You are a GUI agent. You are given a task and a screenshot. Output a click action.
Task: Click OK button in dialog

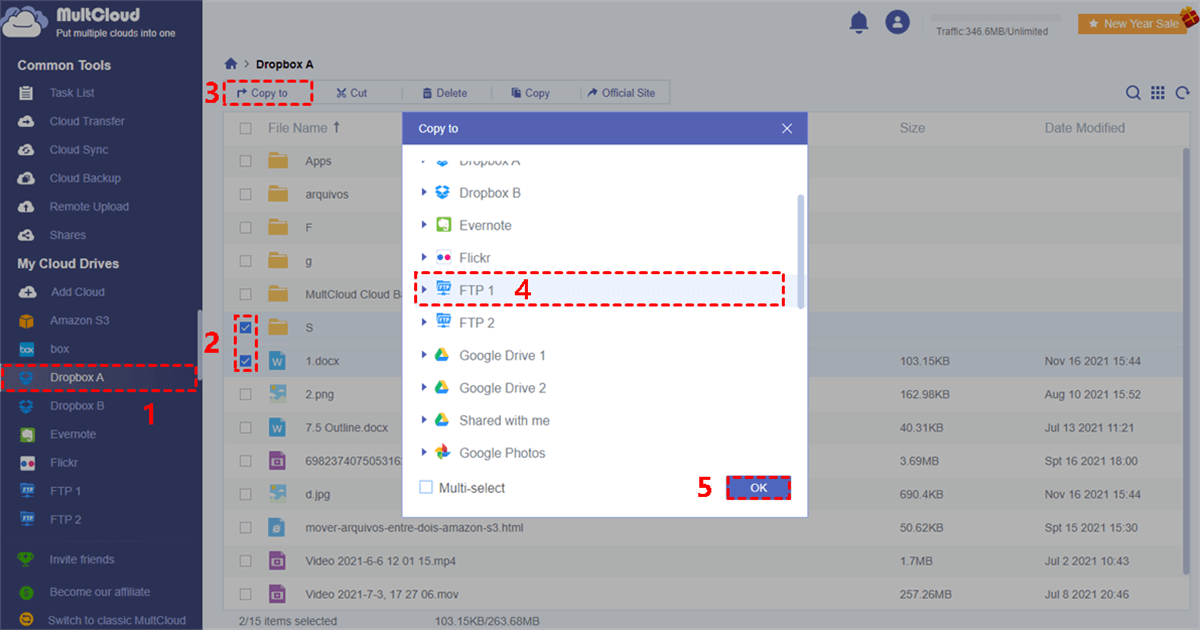[758, 488]
